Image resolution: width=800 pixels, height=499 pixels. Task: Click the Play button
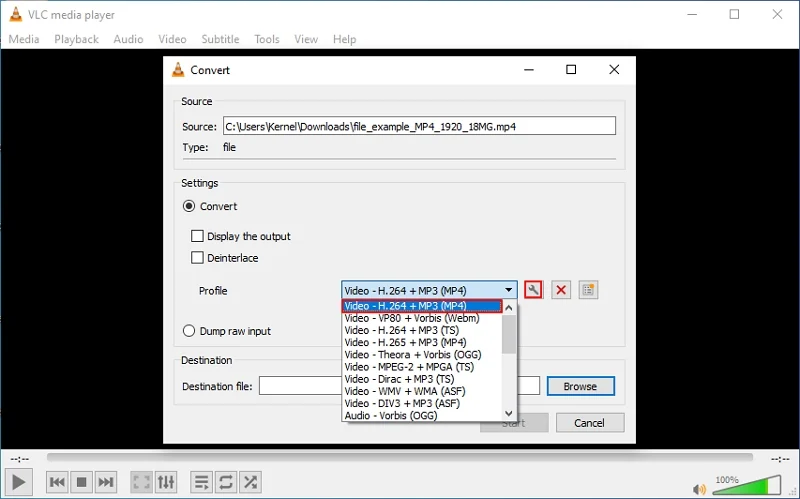(18, 482)
